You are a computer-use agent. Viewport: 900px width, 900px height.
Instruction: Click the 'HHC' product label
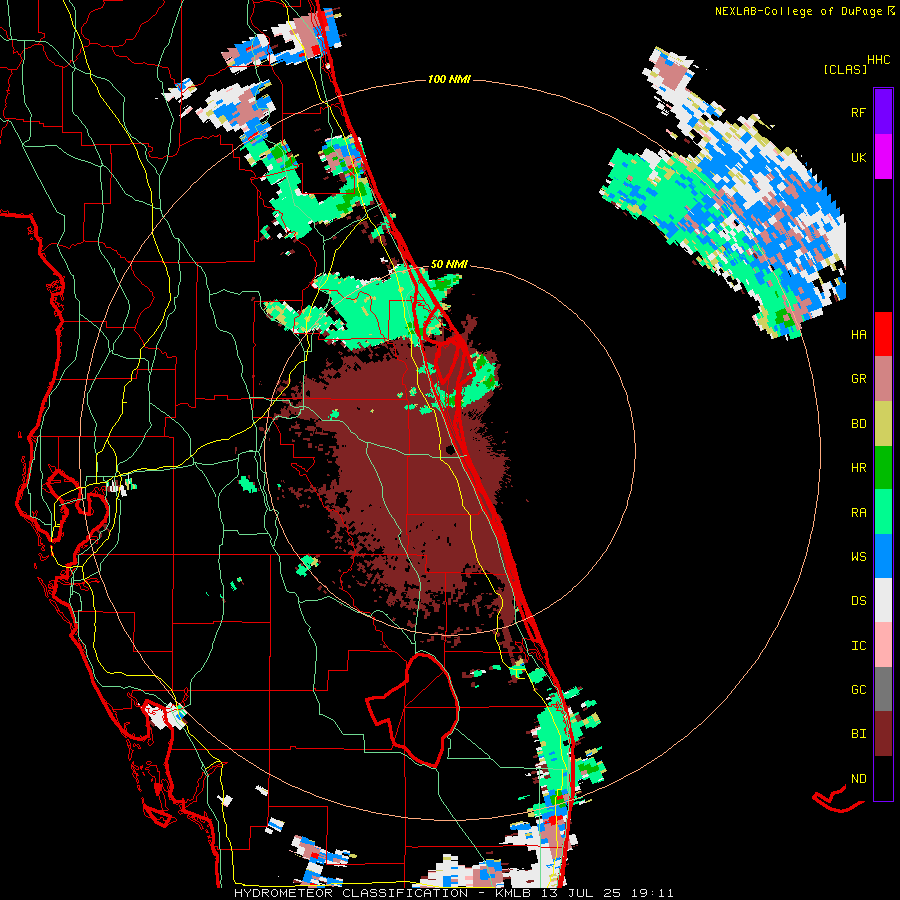(879, 60)
